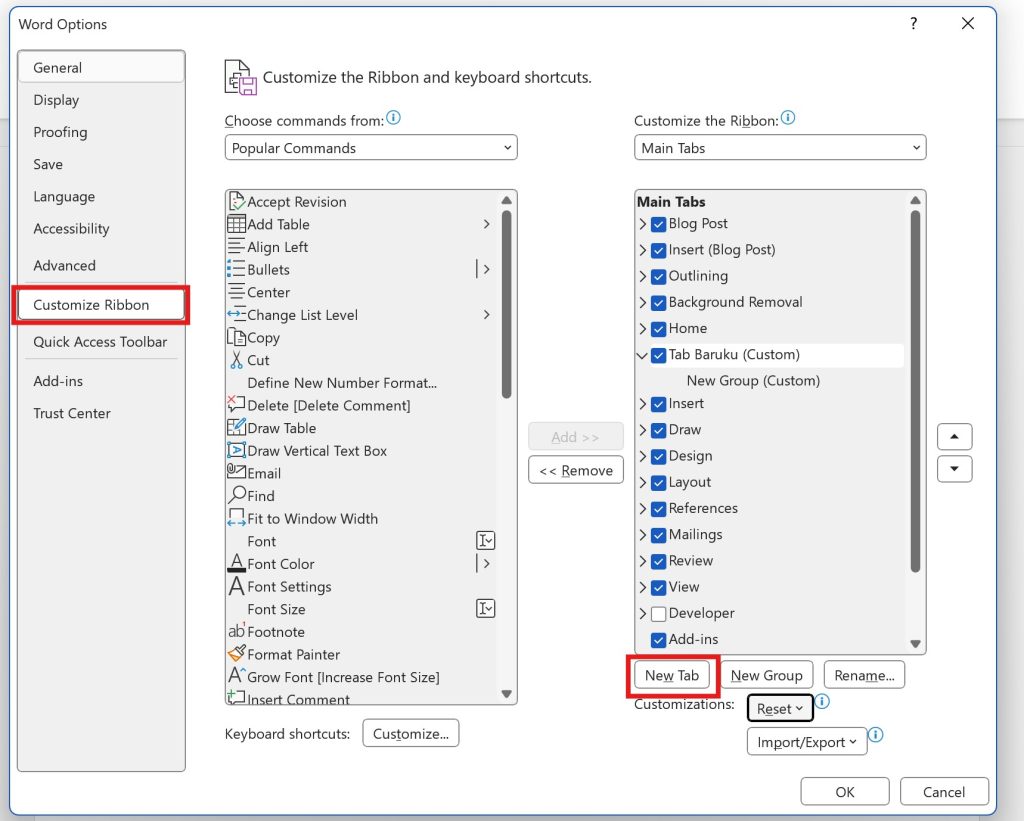
Task: Select the Add Table grid icon
Action: tap(237, 224)
